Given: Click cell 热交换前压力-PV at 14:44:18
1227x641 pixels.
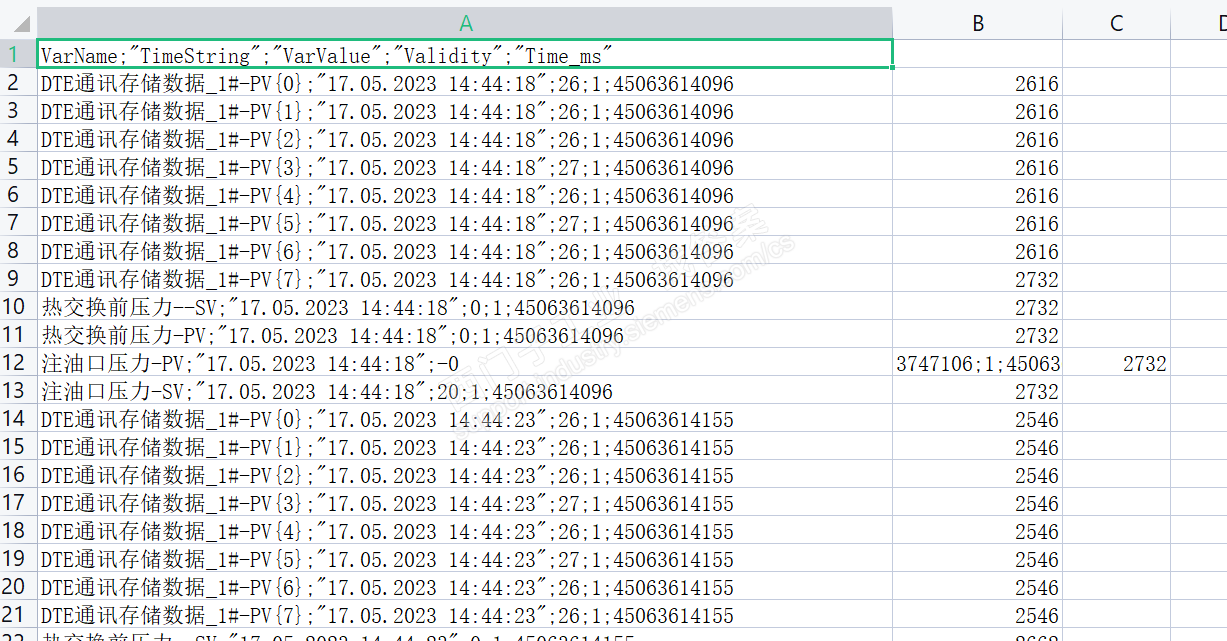Looking at the screenshot, I should [x=465, y=335].
